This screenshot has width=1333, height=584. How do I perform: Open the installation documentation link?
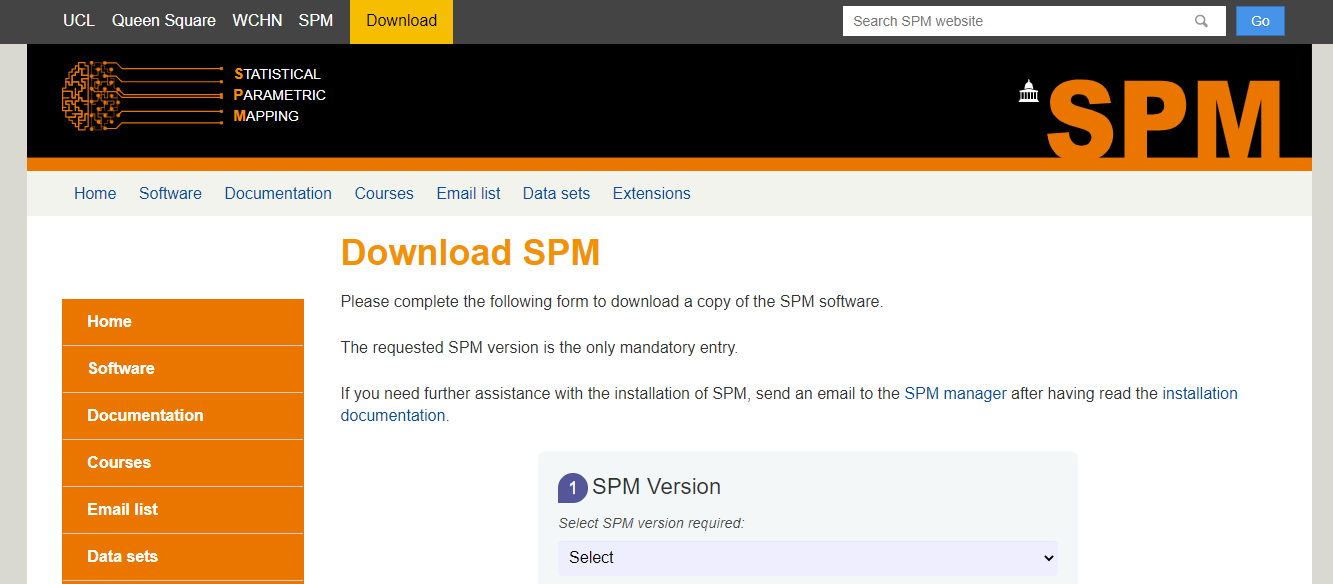(1197, 393)
